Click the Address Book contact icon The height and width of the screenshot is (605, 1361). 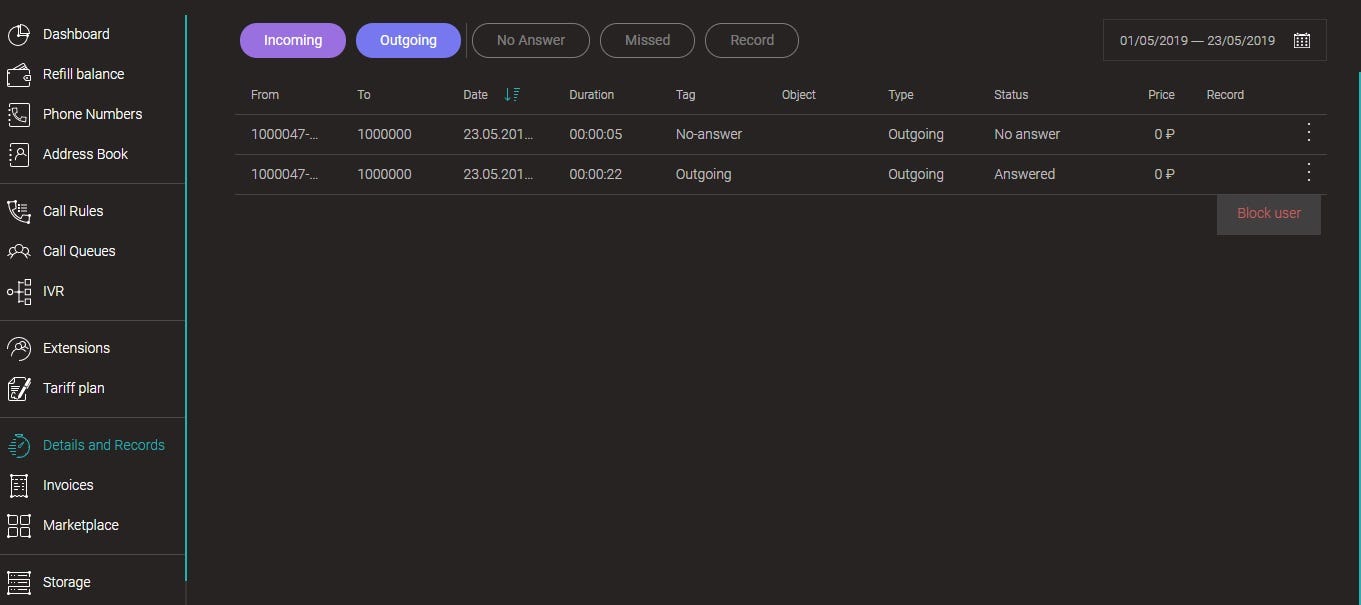19,154
